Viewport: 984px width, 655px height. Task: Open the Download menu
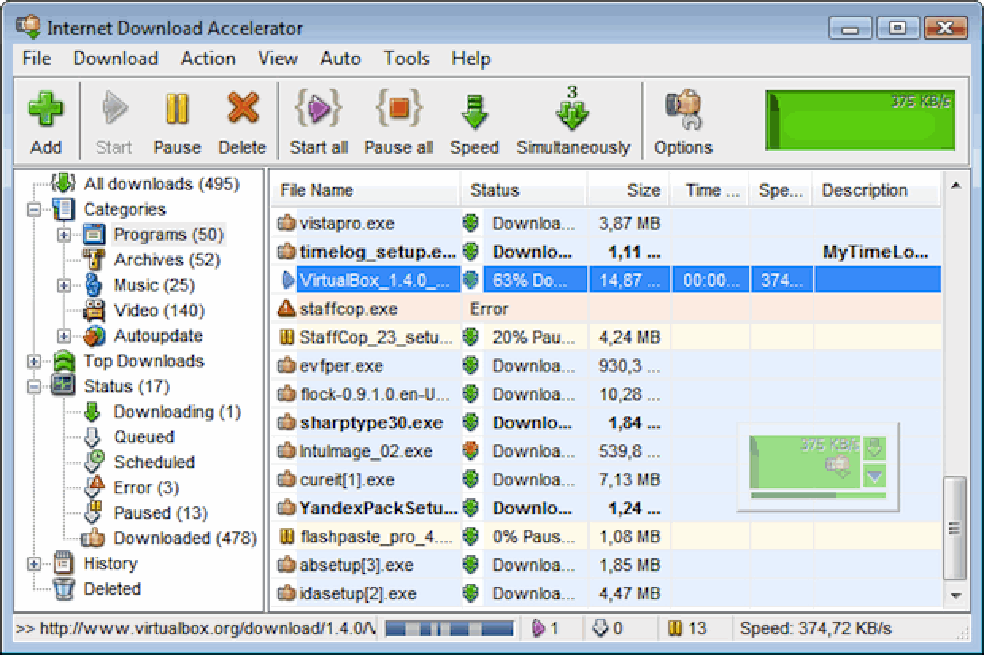116,59
